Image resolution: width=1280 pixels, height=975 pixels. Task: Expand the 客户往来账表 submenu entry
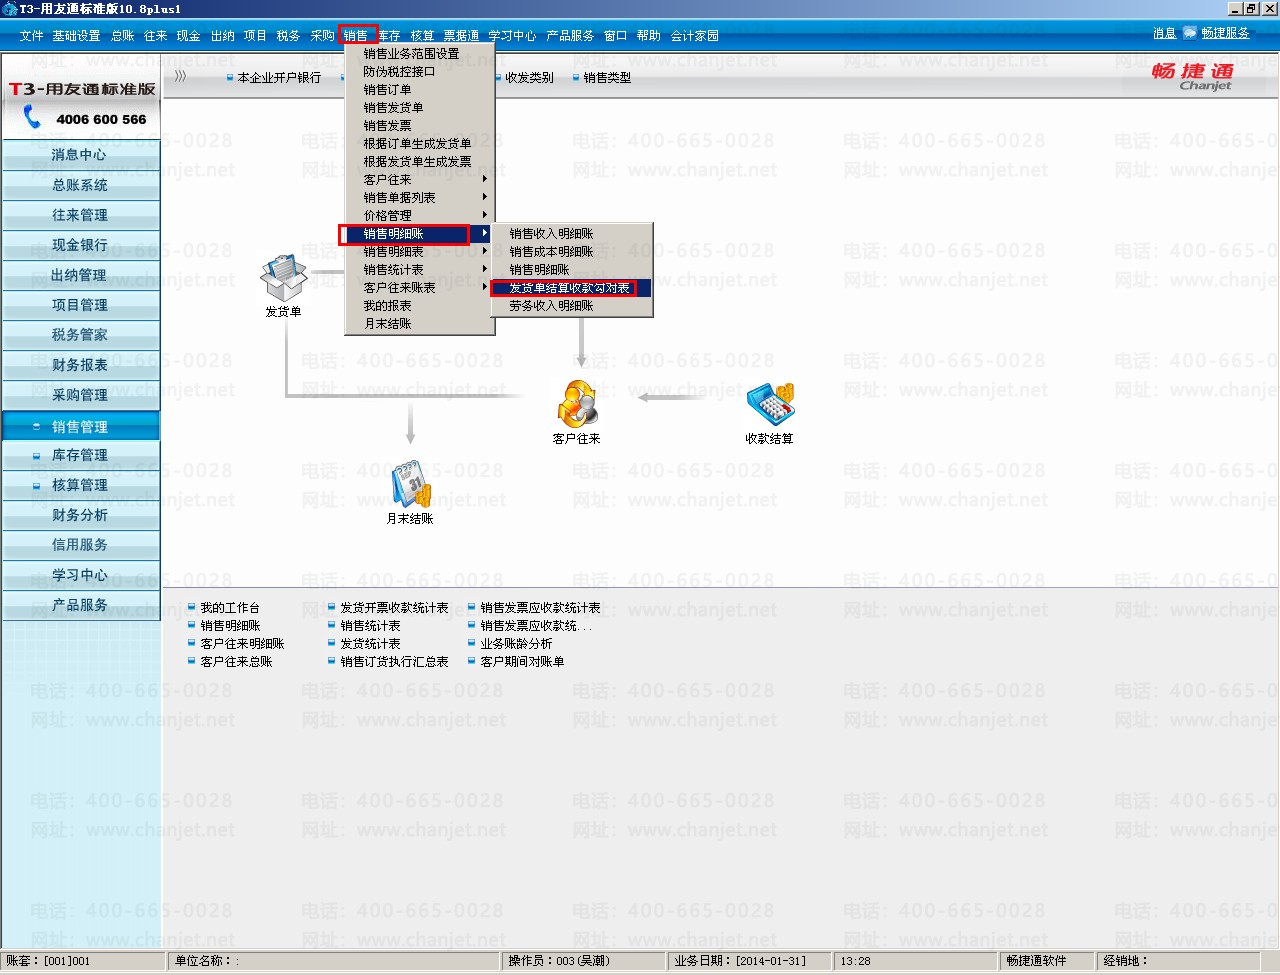point(418,288)
